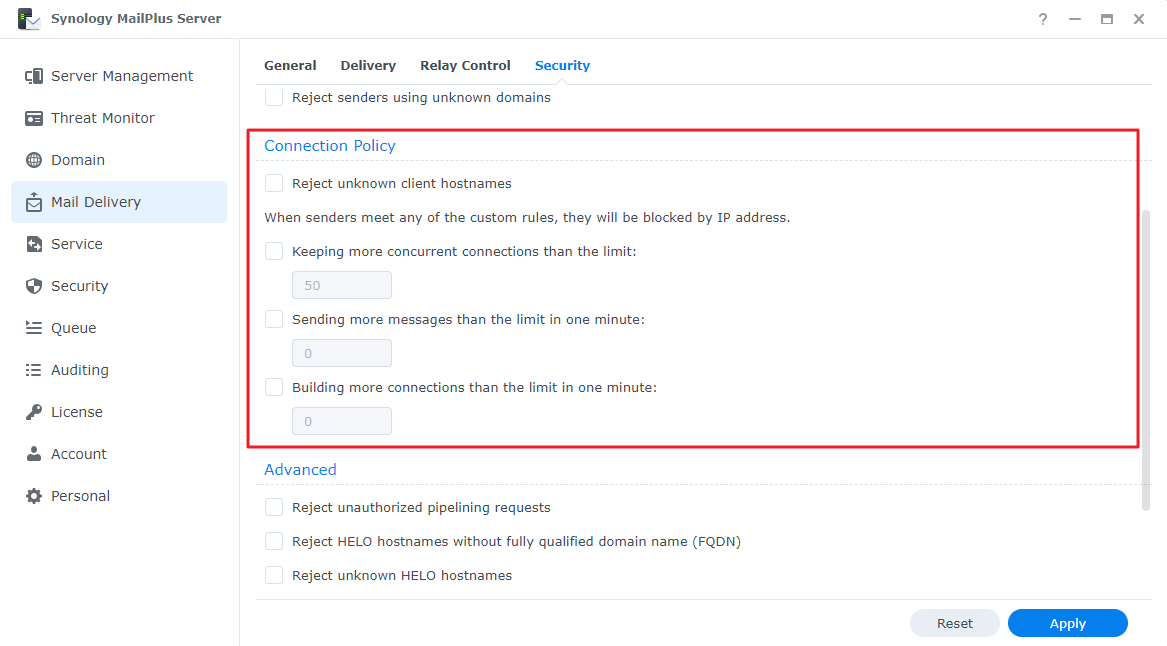Switch to the Delivery tab
This screenshot has width=1167, height=646.
[x=368, y=65]
